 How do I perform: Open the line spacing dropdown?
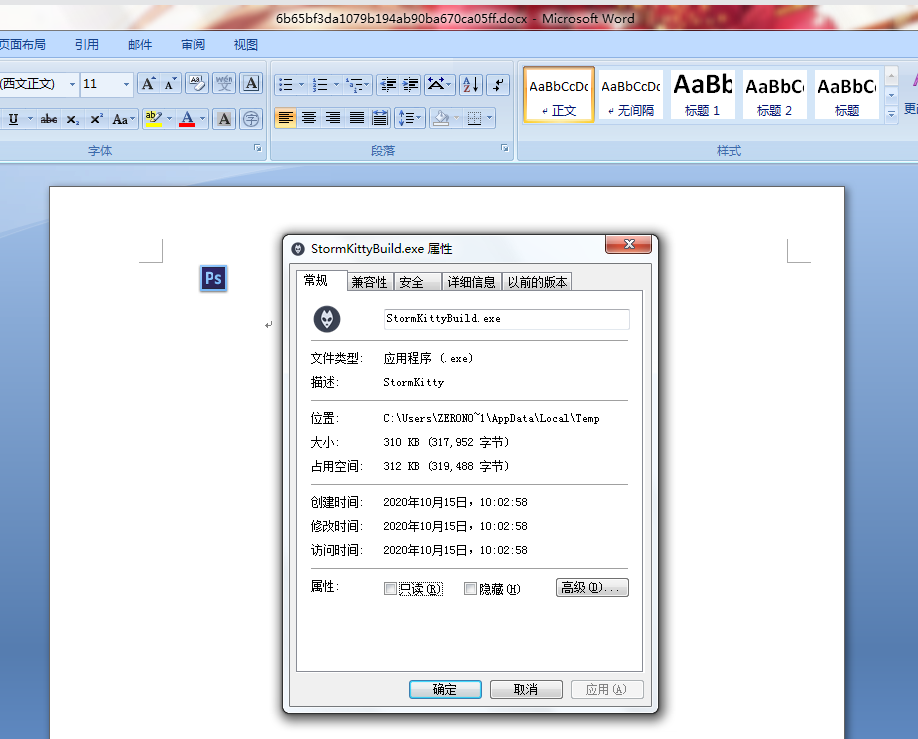click(410, 118)
